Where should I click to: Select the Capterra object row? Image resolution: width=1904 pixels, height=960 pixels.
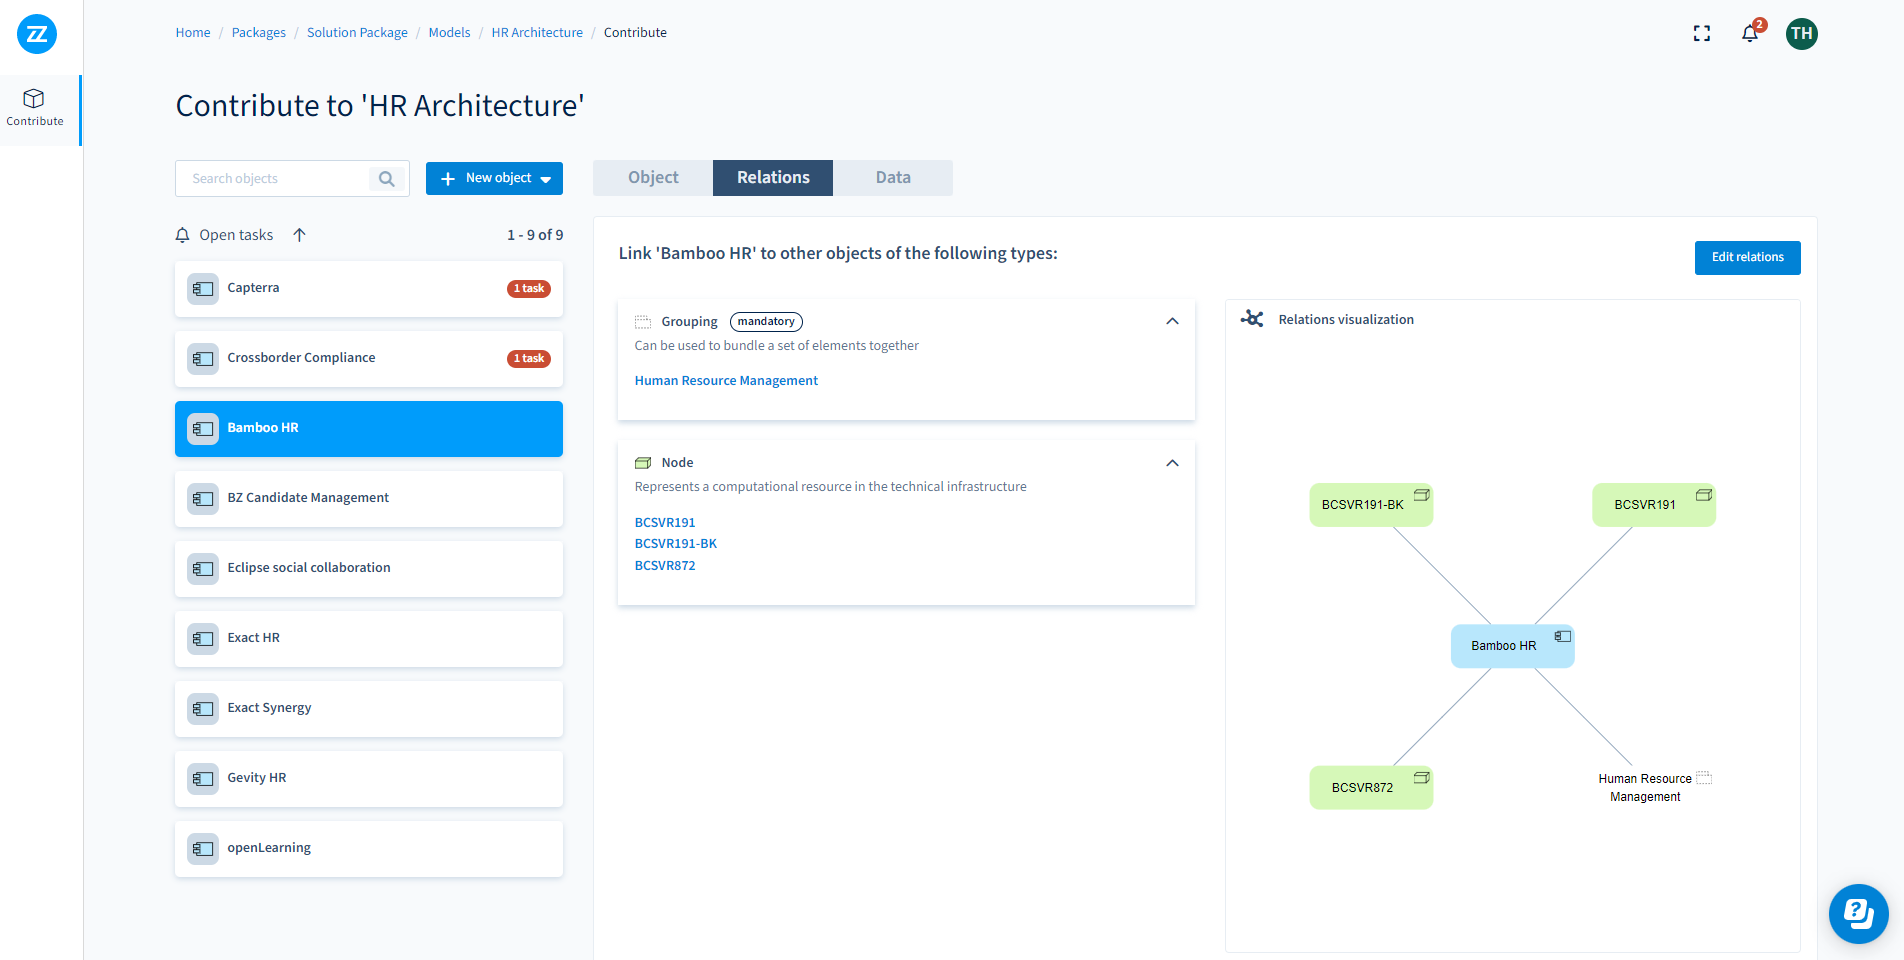pos(369,289)
